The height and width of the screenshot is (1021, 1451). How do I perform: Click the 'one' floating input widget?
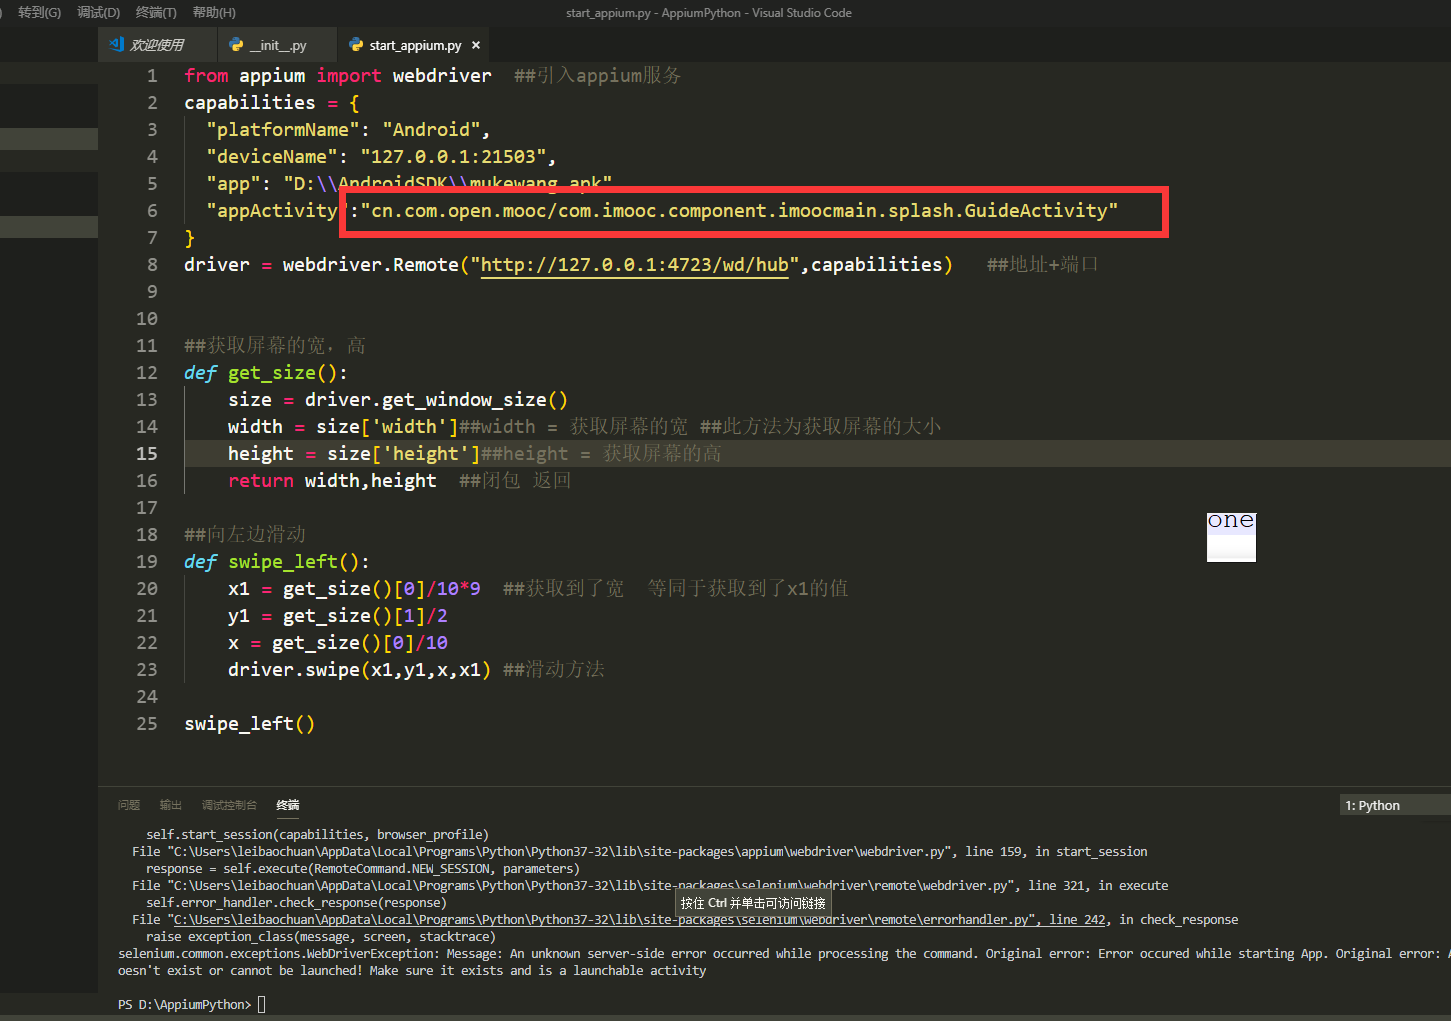(1231, 537)
